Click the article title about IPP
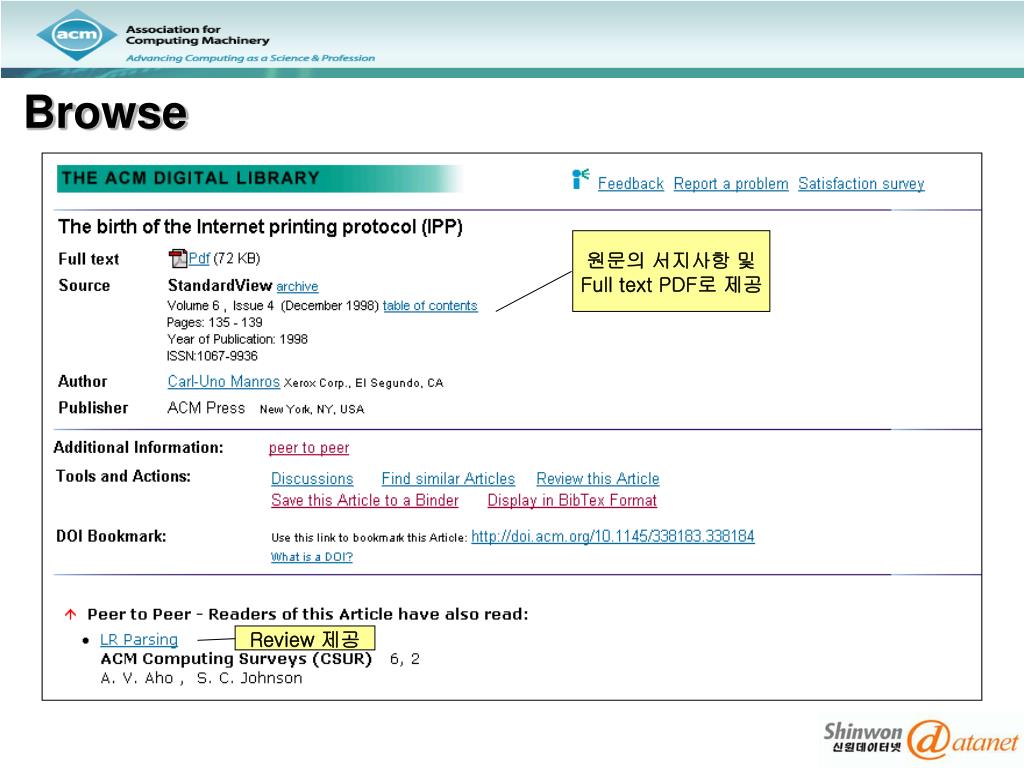The width and height of the screenshot is (1024, 768). 260,227
